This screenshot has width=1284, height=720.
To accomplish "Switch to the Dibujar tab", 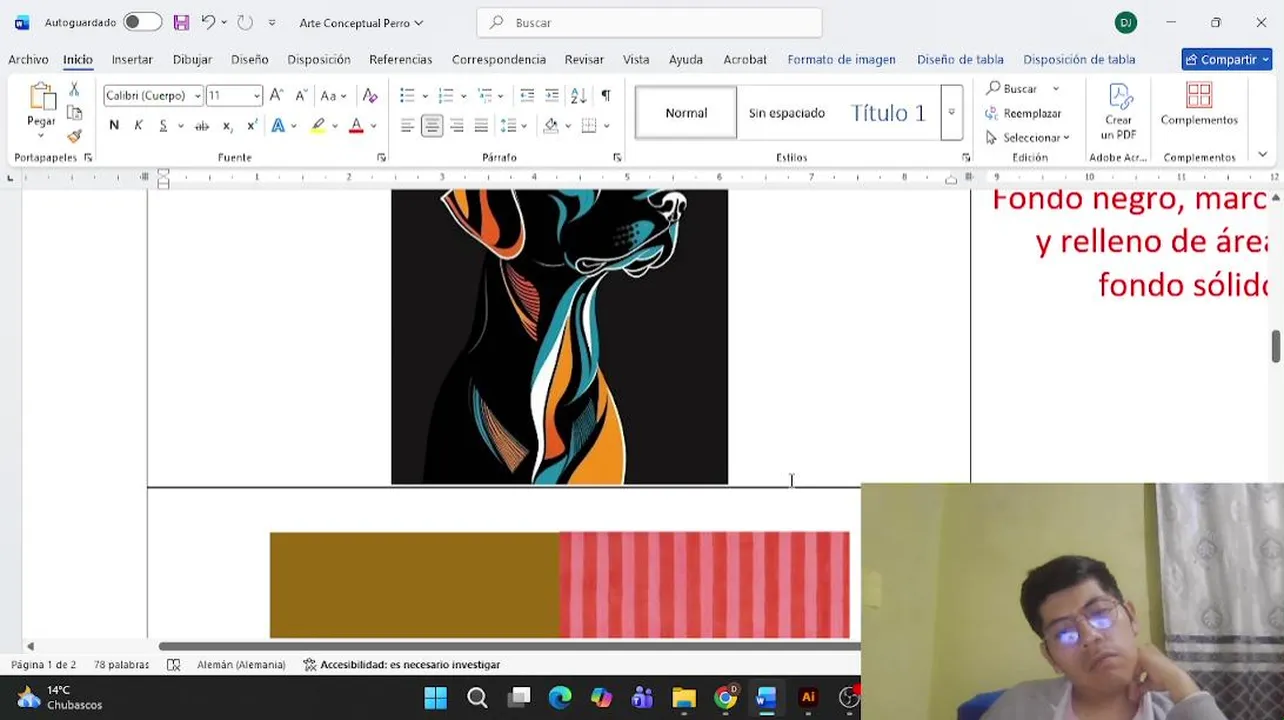I will click(192, 60).
